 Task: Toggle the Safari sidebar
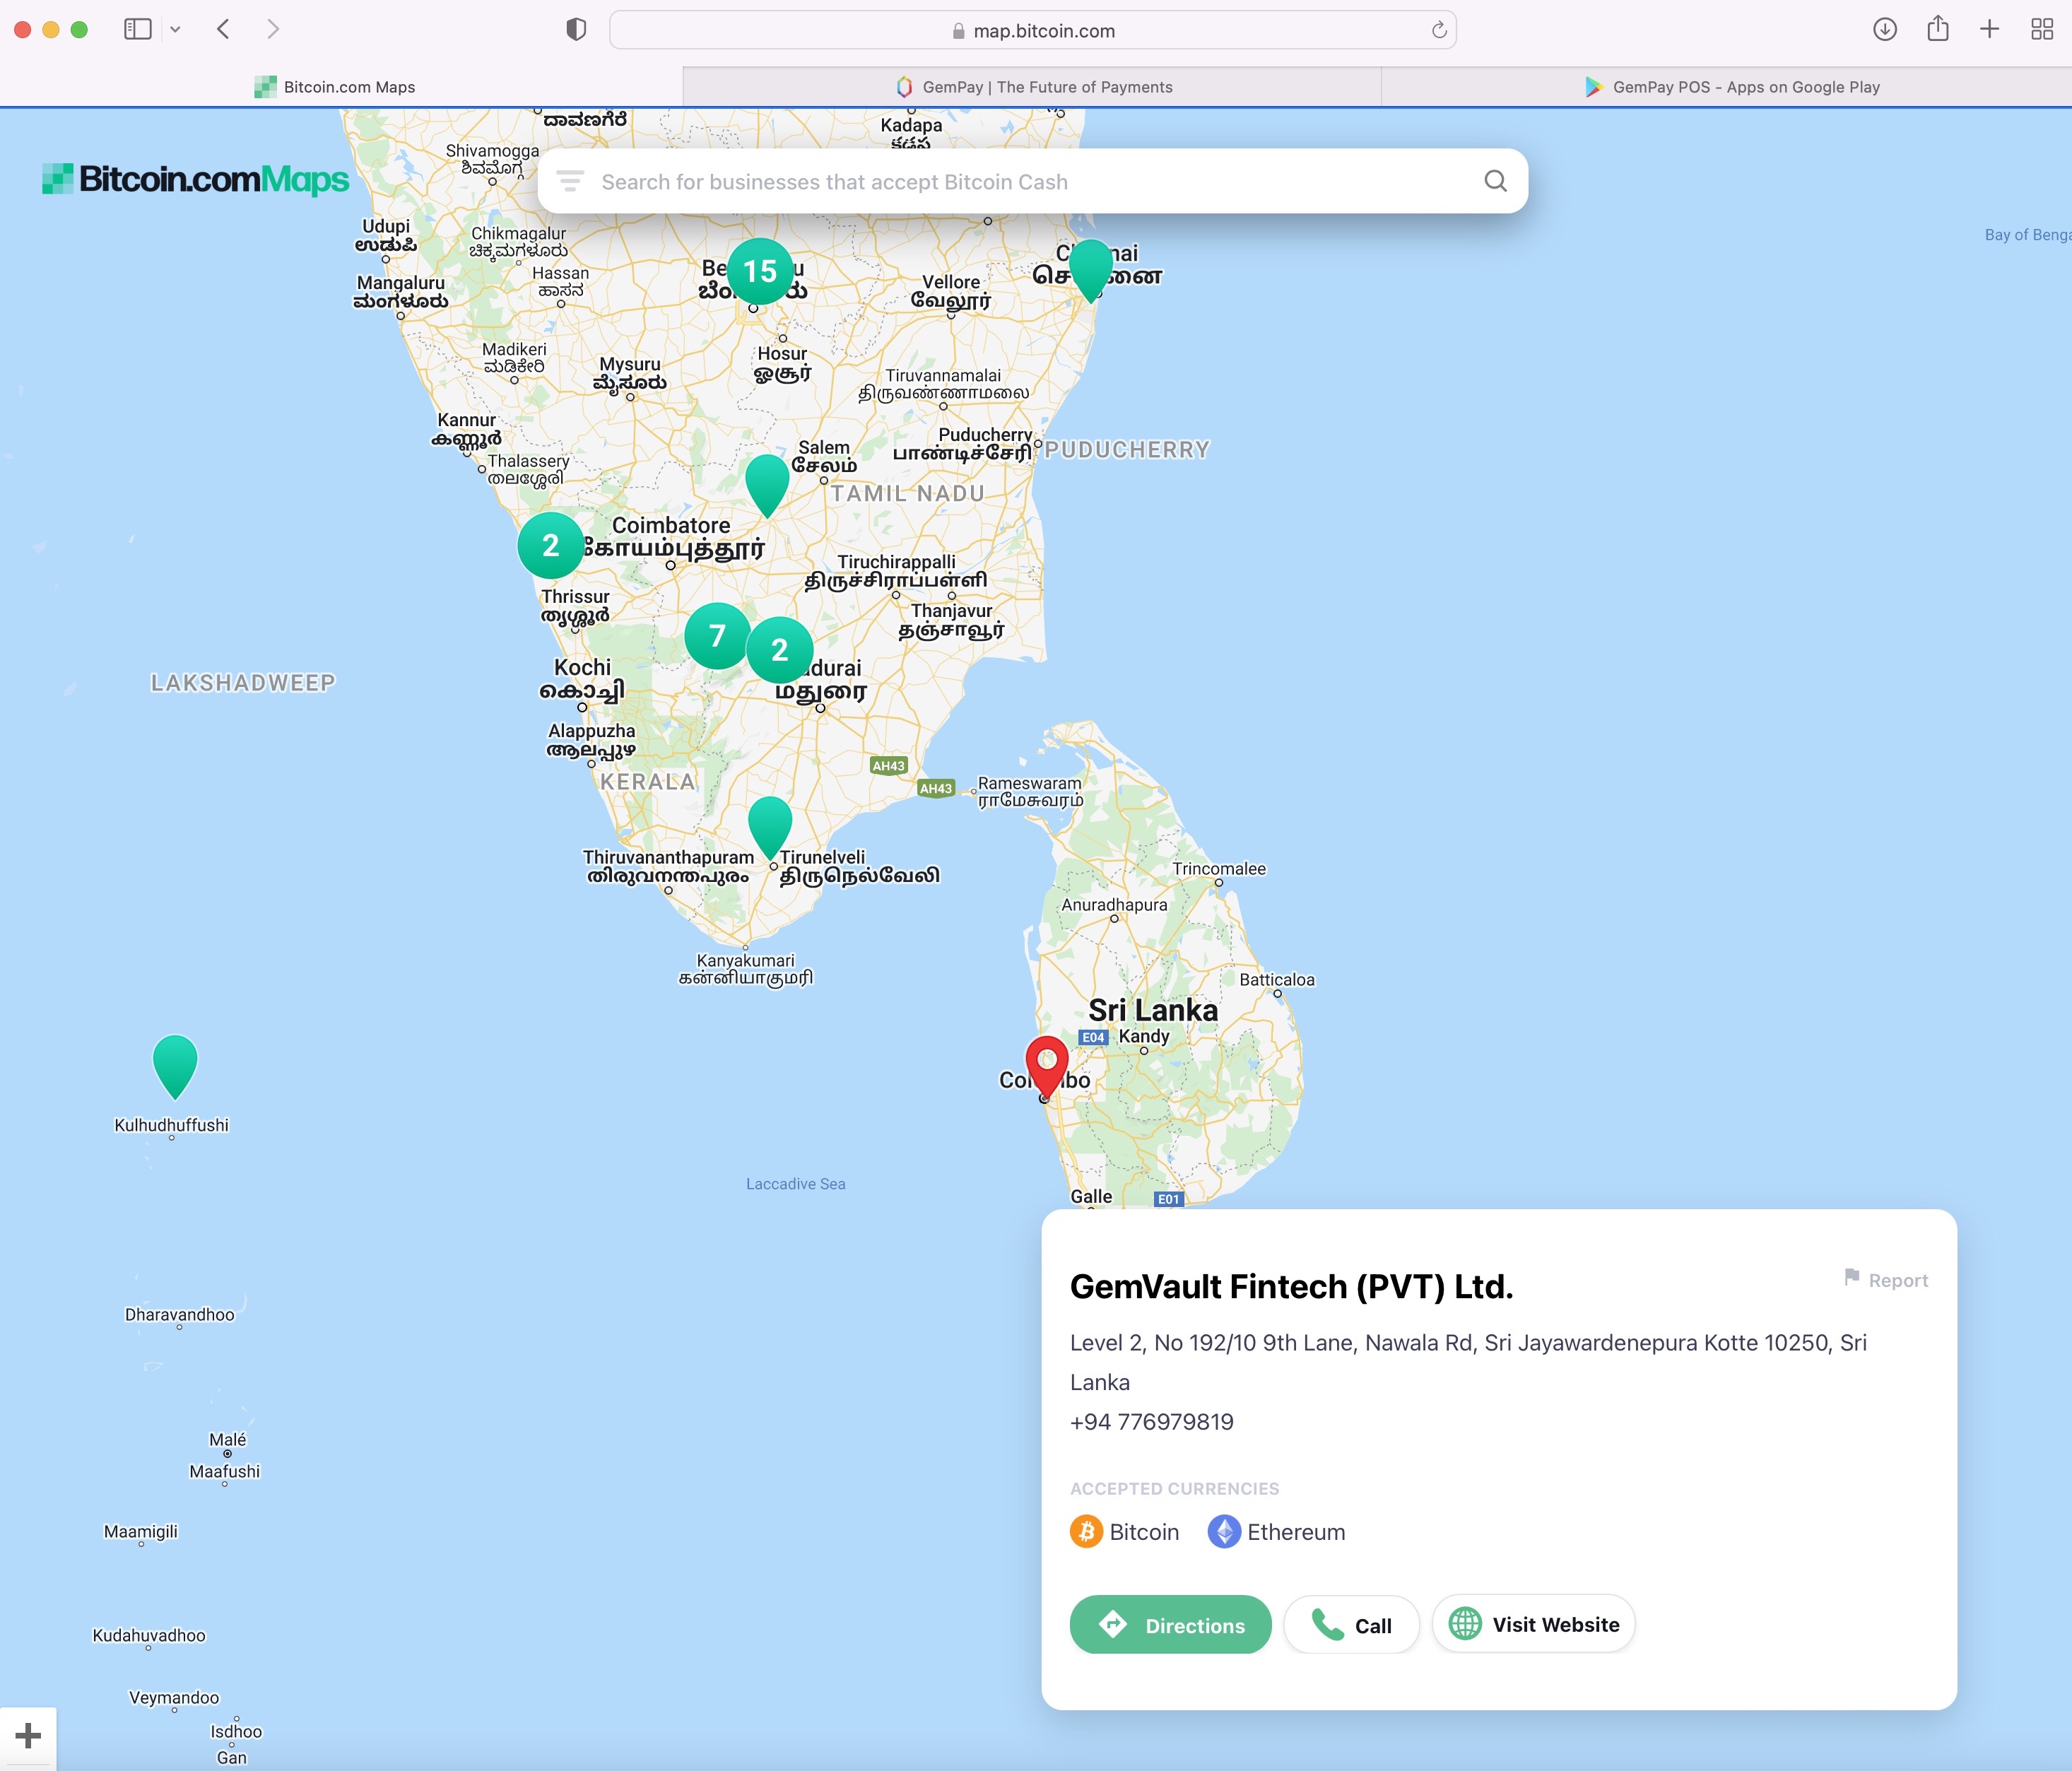[x=137, y=30]
